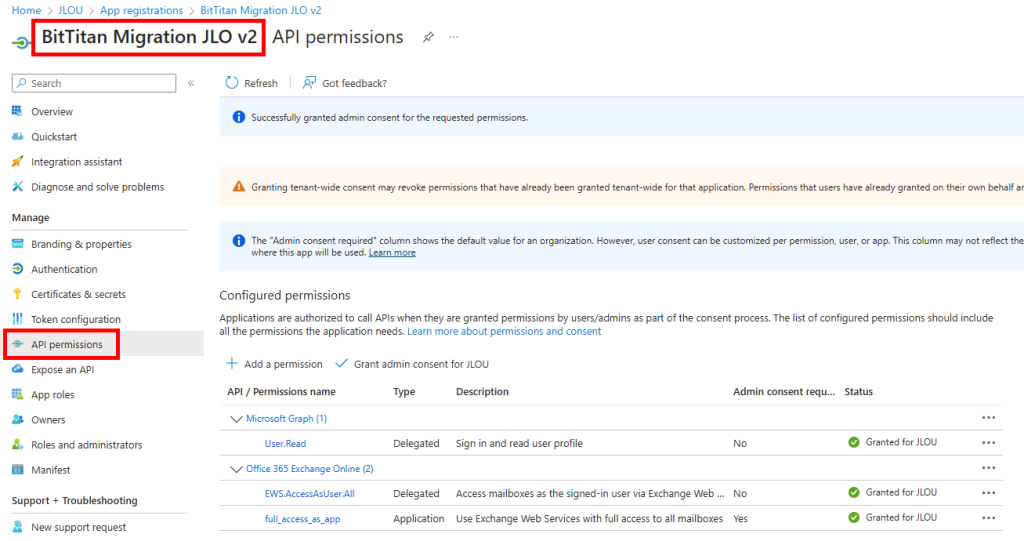Click Add a permission button
The height and width of the screenshot is (541, 1024).
pyautogui.click(x=274, y=364)
